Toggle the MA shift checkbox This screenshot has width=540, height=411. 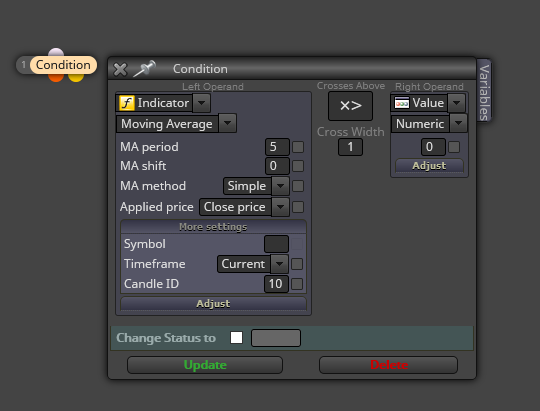coord(298,166)
